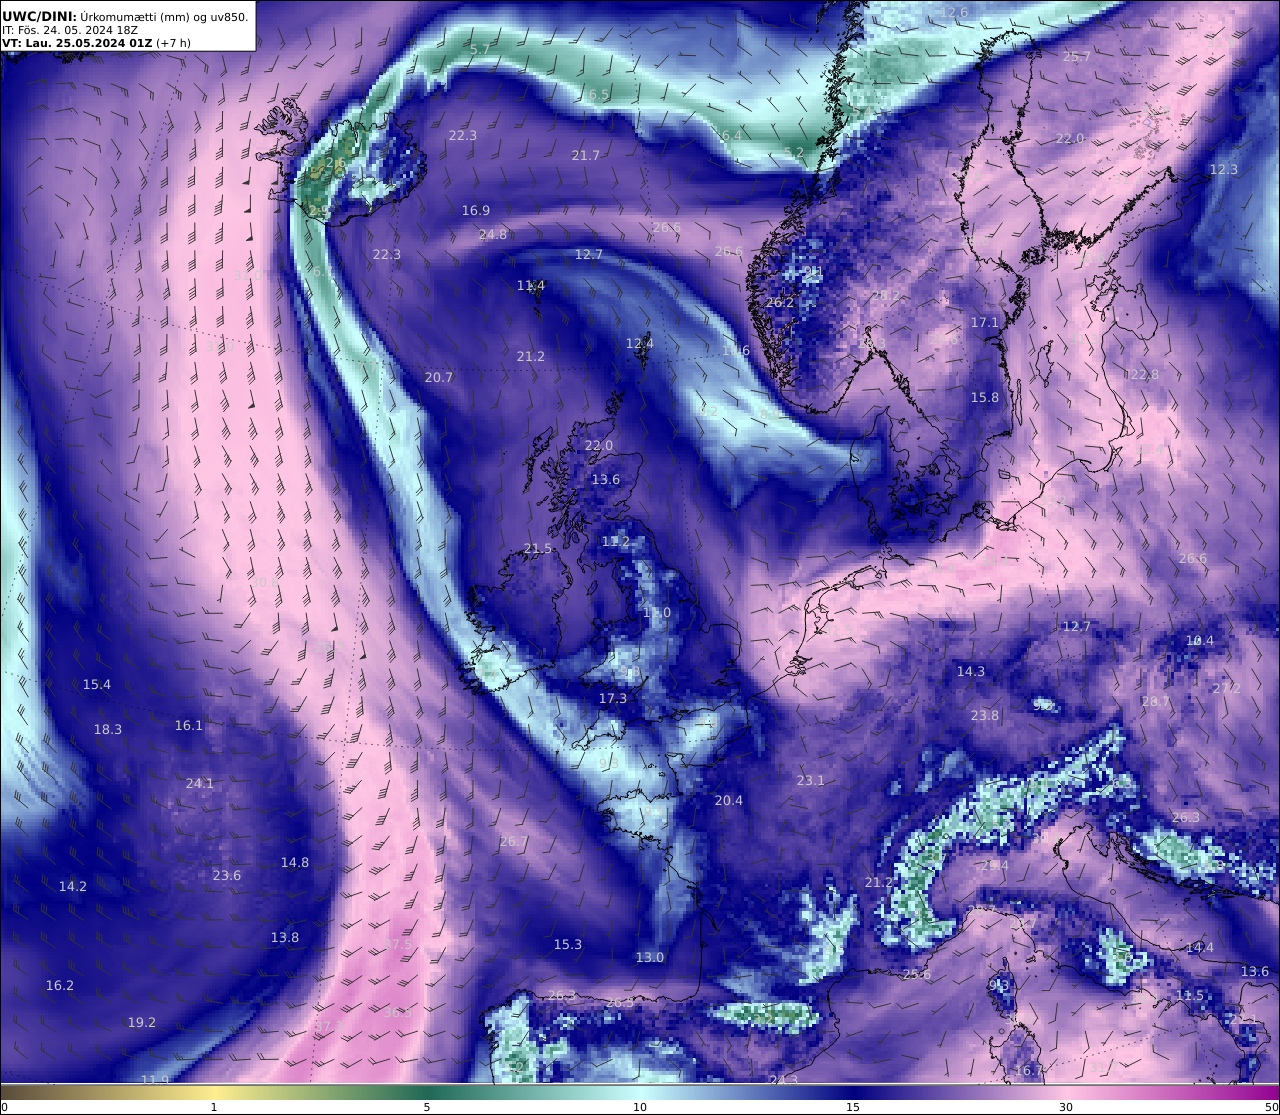The width and height of the screenshot is (1280, 1115).
Task: Click the 25.7 value at top right
Action: pos(1077,57)
